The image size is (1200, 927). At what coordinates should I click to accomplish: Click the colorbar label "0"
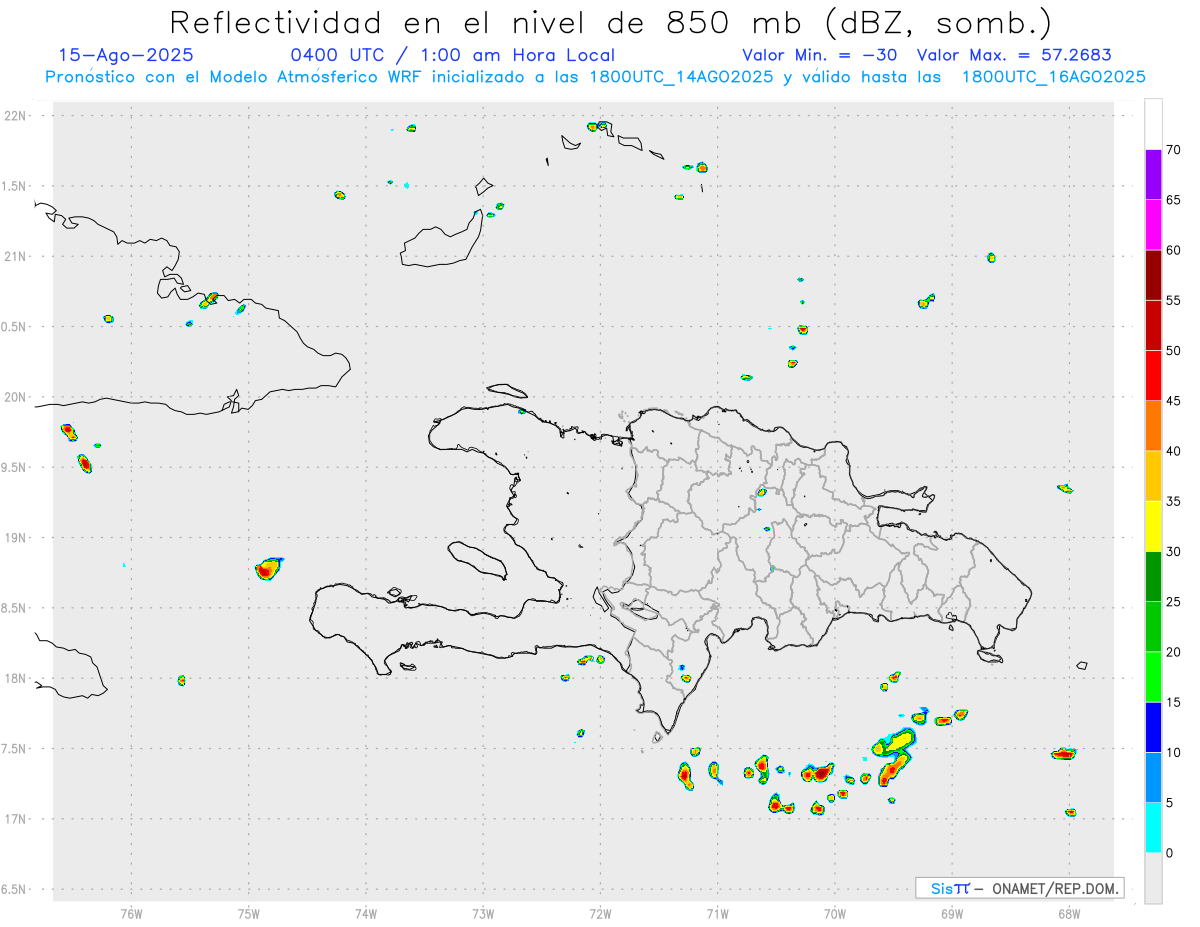click(x=1170, y=853)
